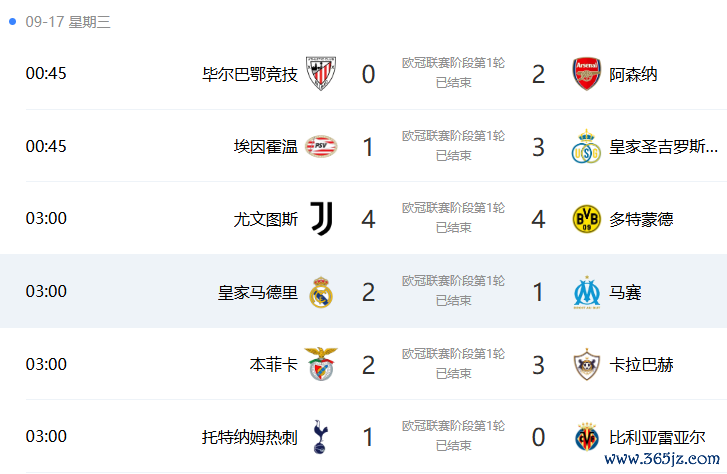Click the Villarreal club badge

pyautogui.click(x=587, y=437)
